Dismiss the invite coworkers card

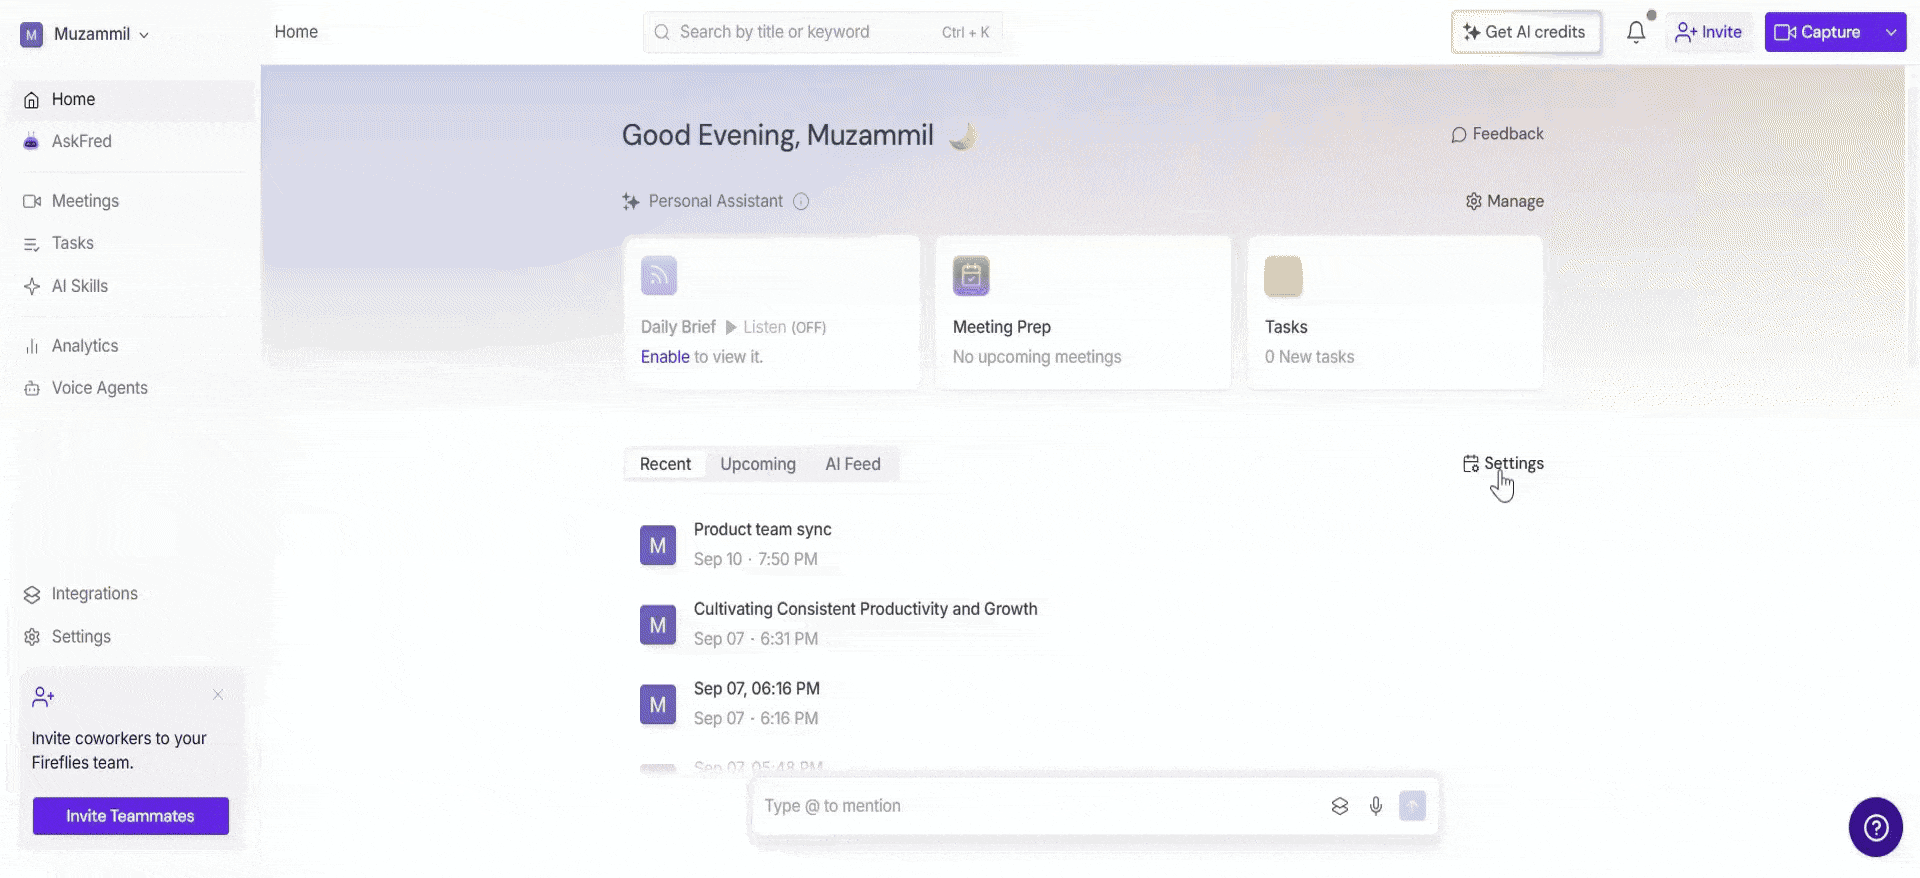[218, 695]
